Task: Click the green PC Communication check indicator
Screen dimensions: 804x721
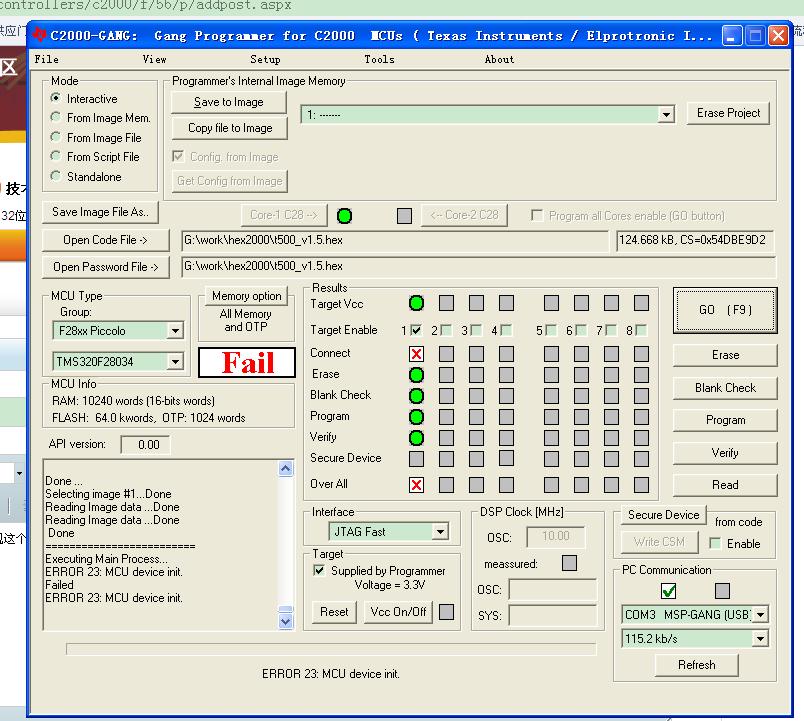Action: coord(669,591)
